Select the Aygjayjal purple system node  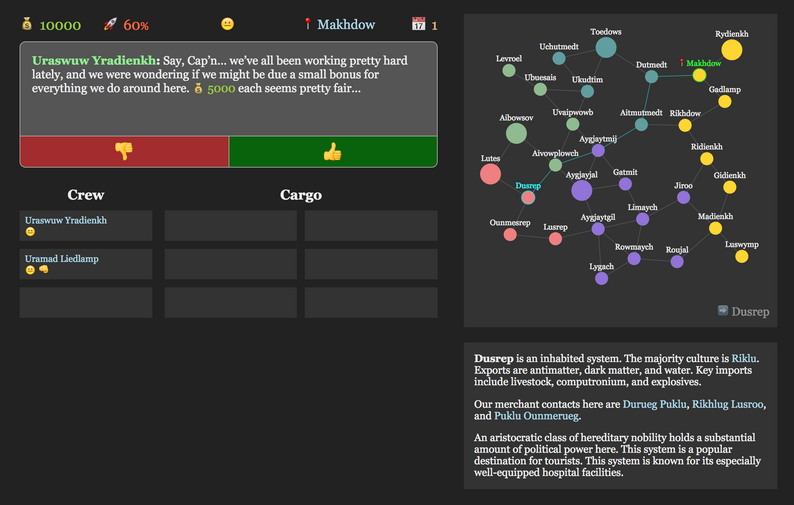tap(582, 190)
